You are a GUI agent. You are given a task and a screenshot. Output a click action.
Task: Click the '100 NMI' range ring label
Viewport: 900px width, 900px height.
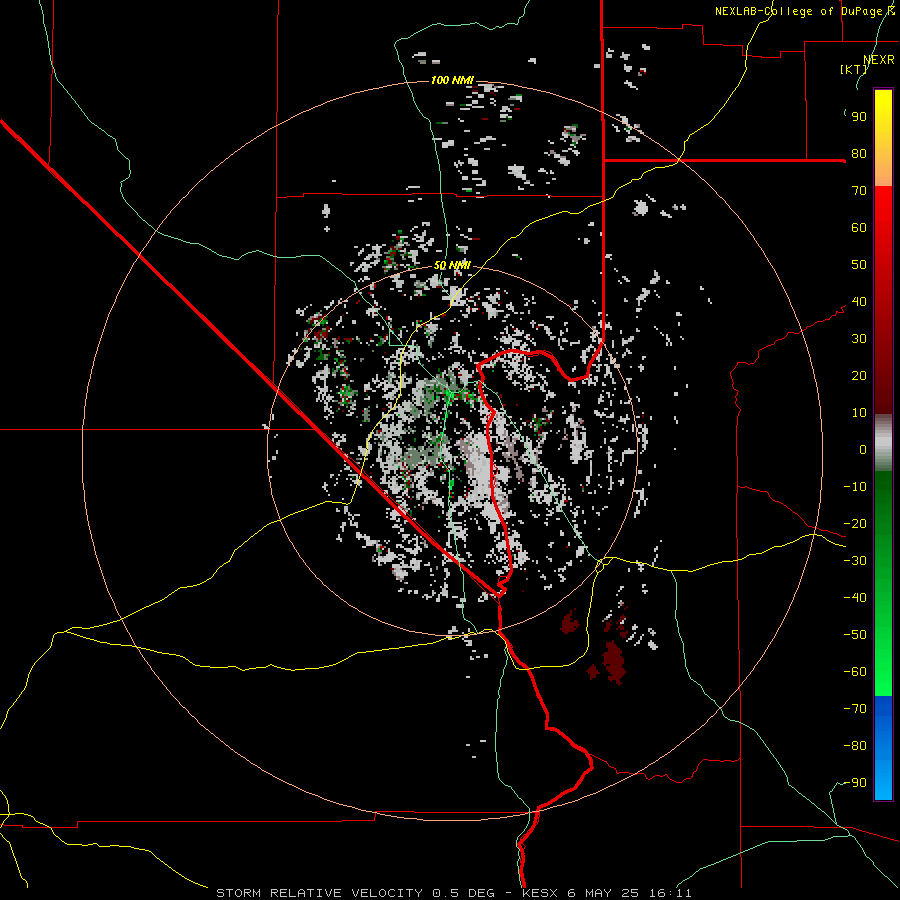pyautogui.click(x=452, y=80)
